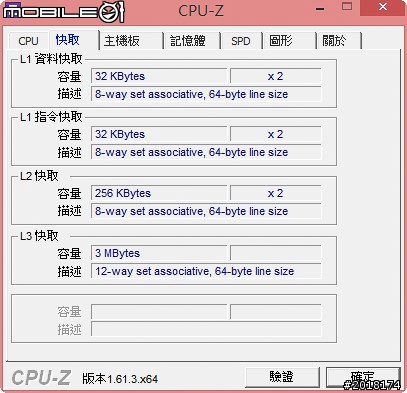
Task: Click the 確定 button
Action: click(x=363, y=377)
